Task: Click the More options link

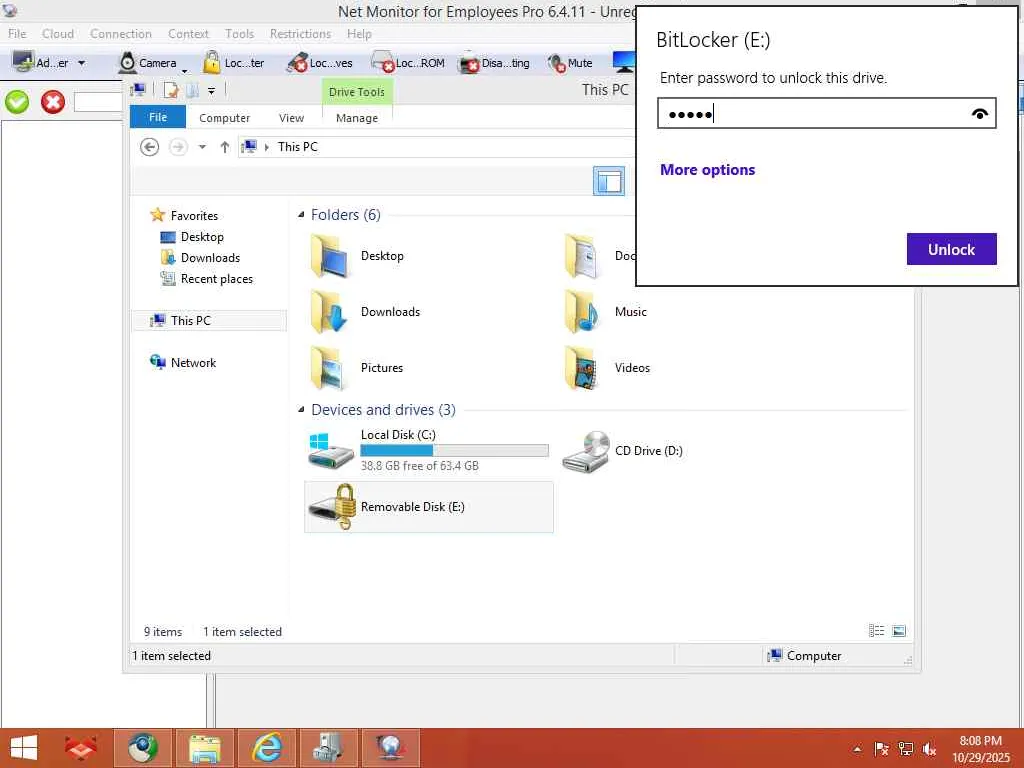Action: pyautogui.click(x=707, y=170)
